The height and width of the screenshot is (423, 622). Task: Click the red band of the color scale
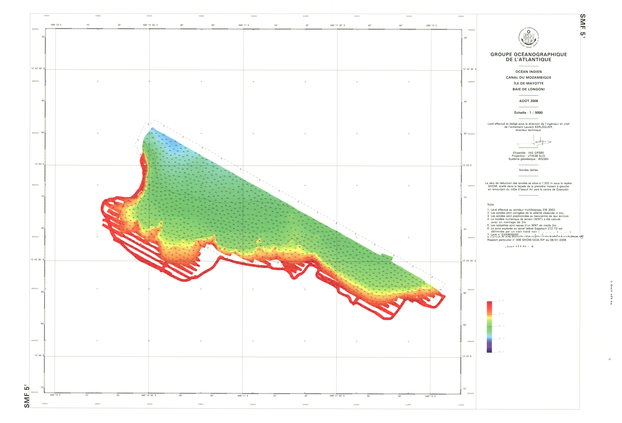click(489, 306)
